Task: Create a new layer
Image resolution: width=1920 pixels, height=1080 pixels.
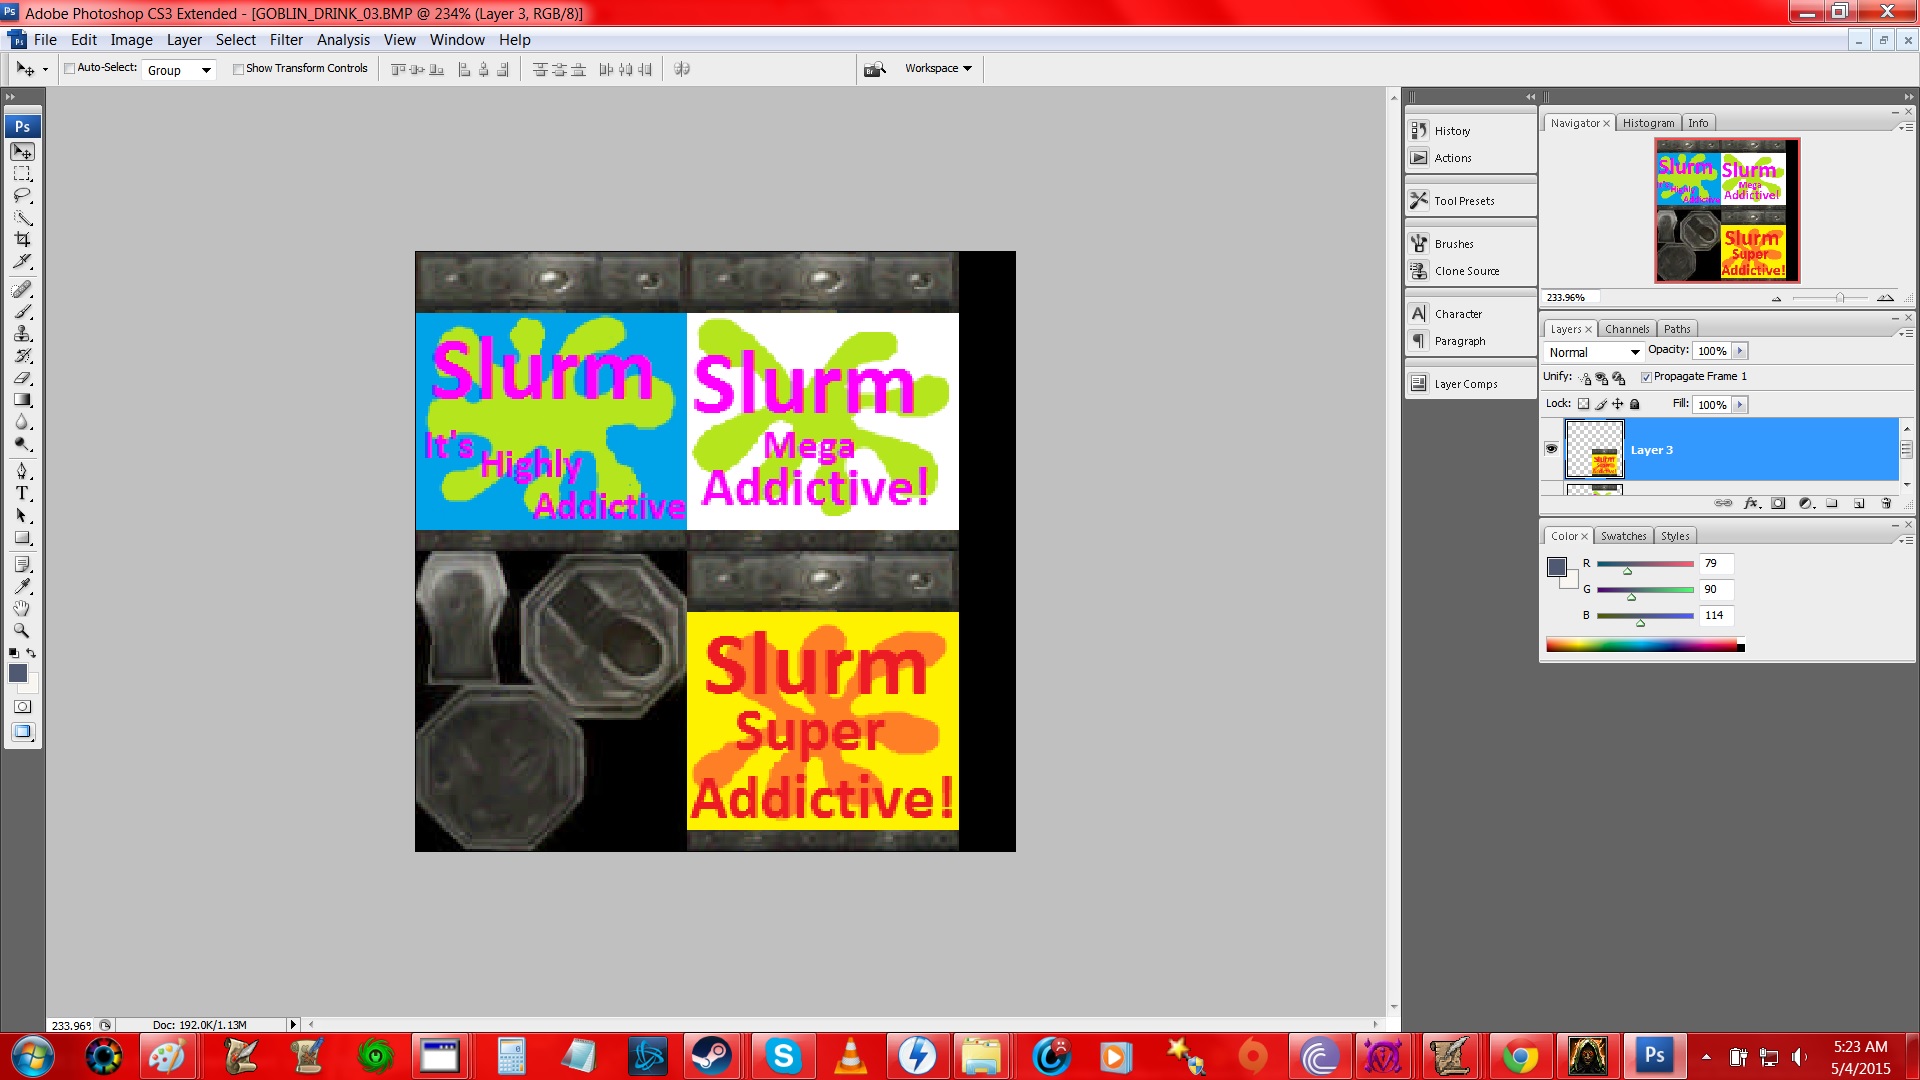Action: [x=1859, y=503]
